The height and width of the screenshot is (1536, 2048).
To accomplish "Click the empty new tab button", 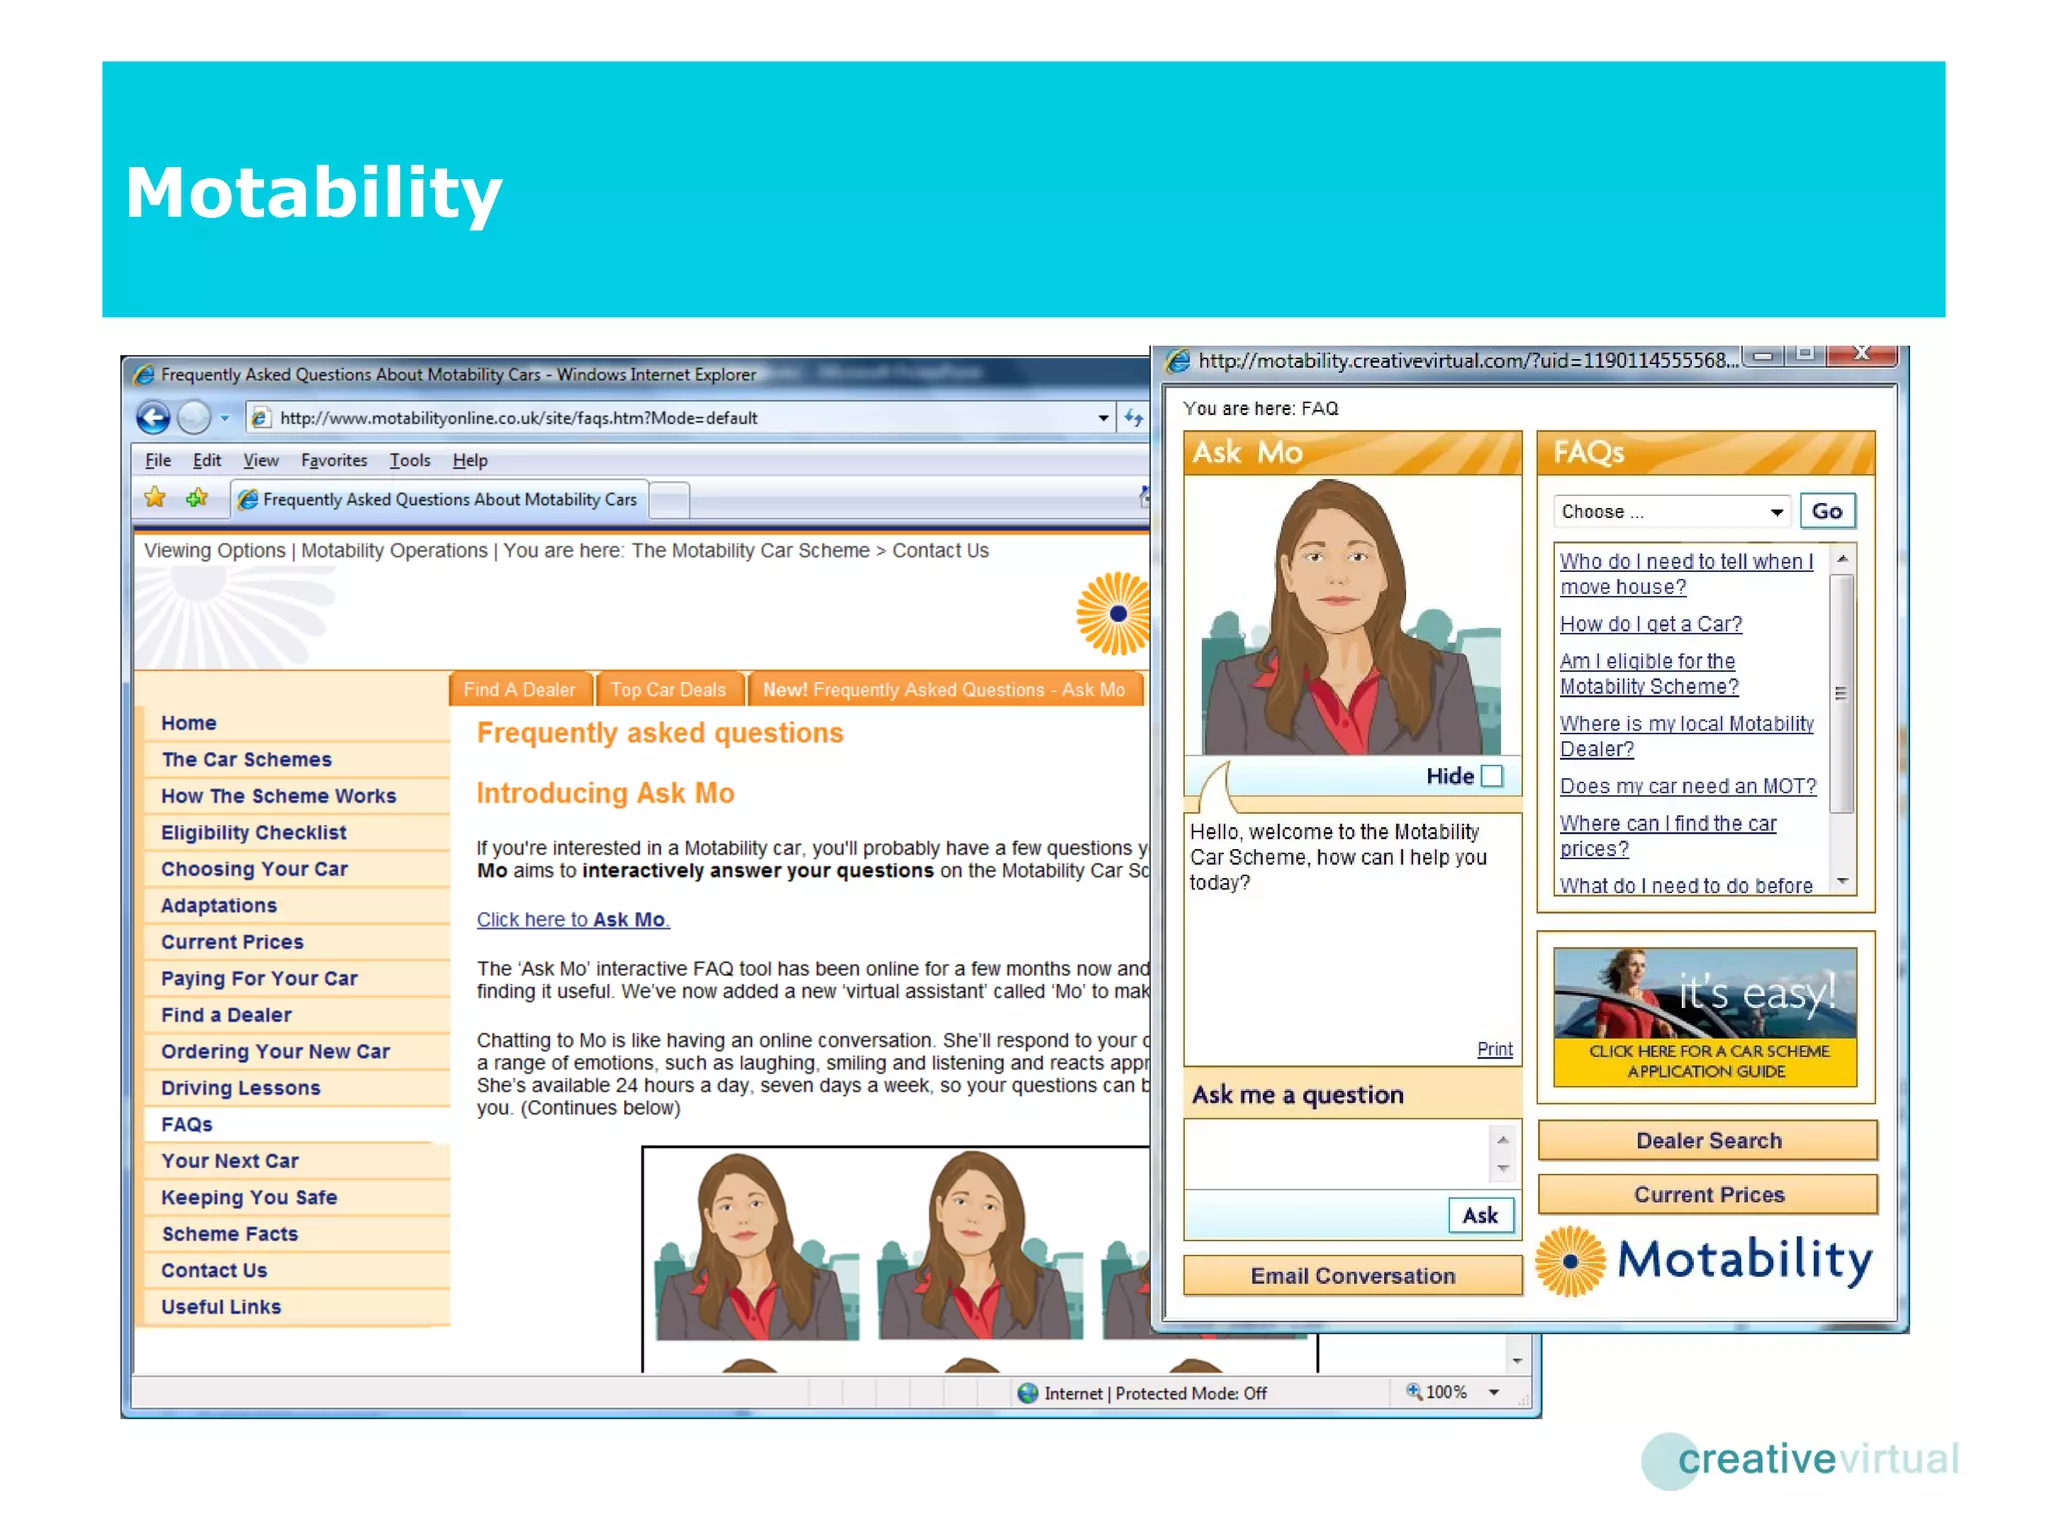I will click(669, 500).
